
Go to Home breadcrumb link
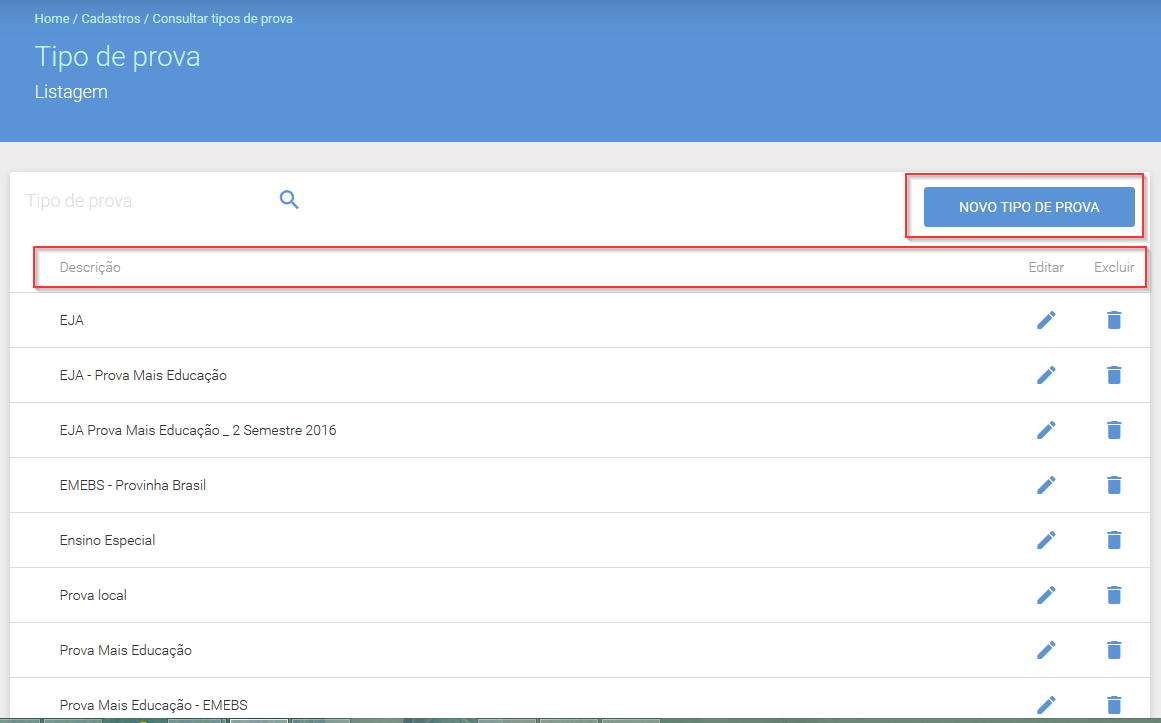(52, 19)
